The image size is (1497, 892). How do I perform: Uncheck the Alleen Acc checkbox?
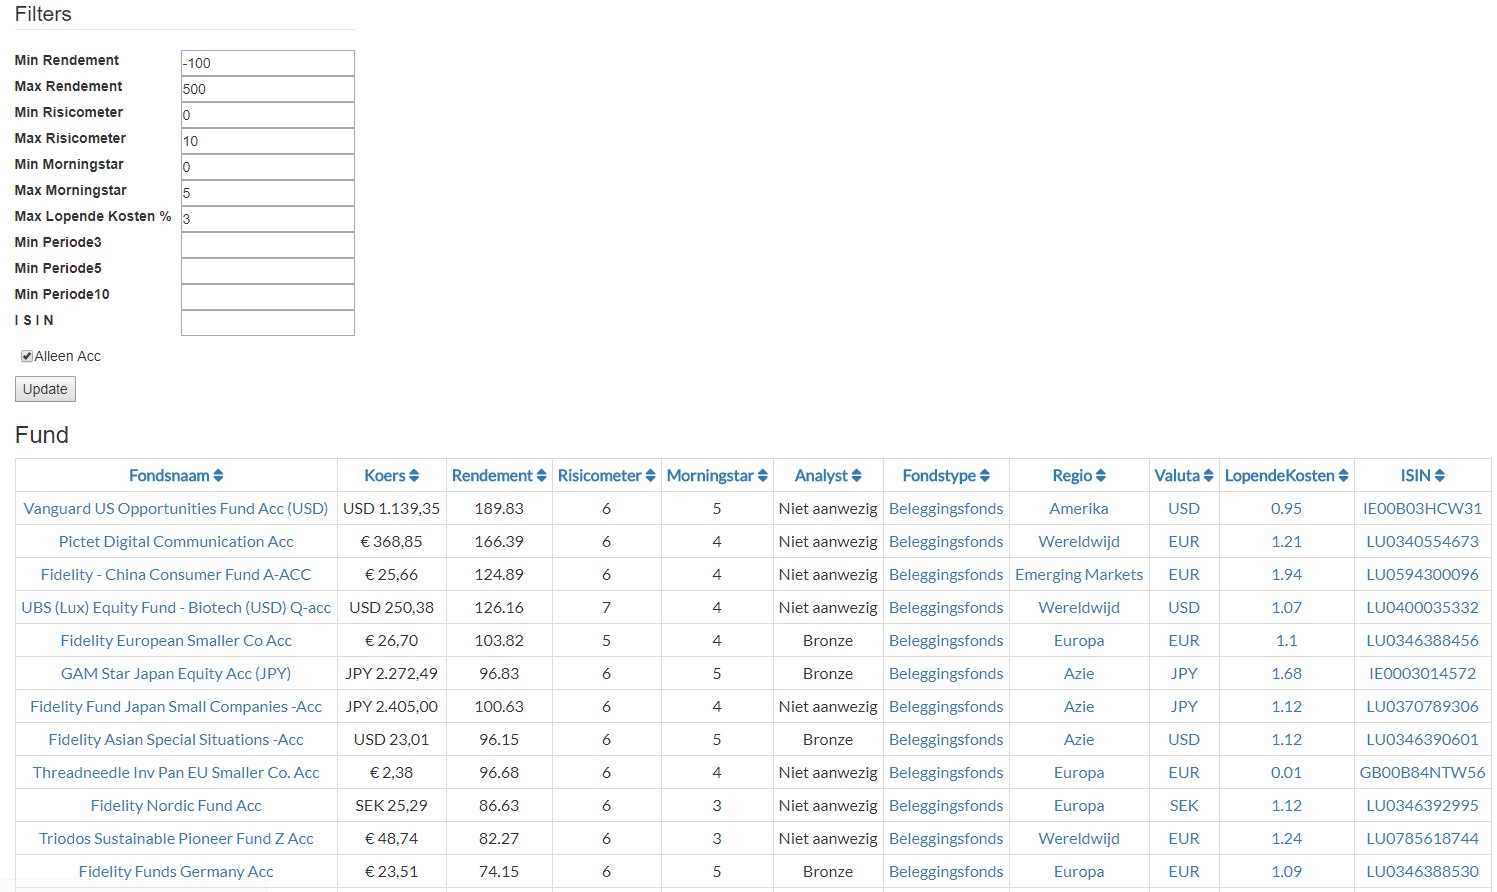[x=27, y=356]
